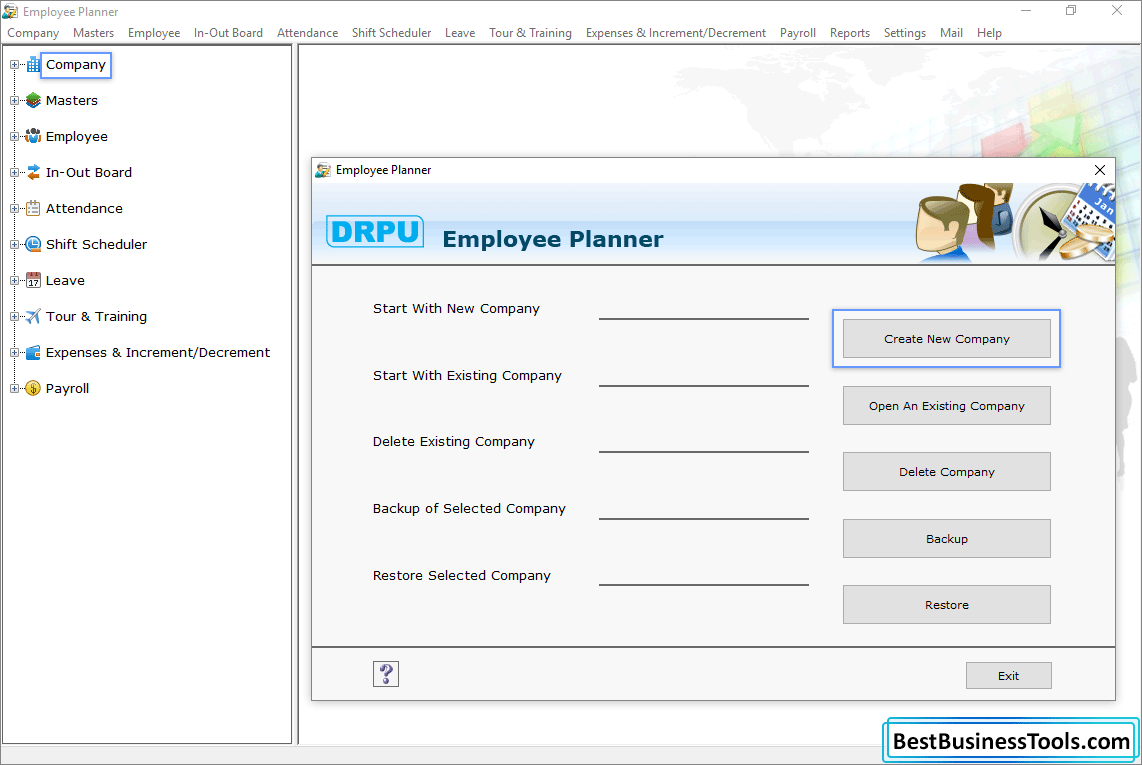Click the Exit button in dialog
Screen dimensions: 1142x765
tap(1009, 675)
